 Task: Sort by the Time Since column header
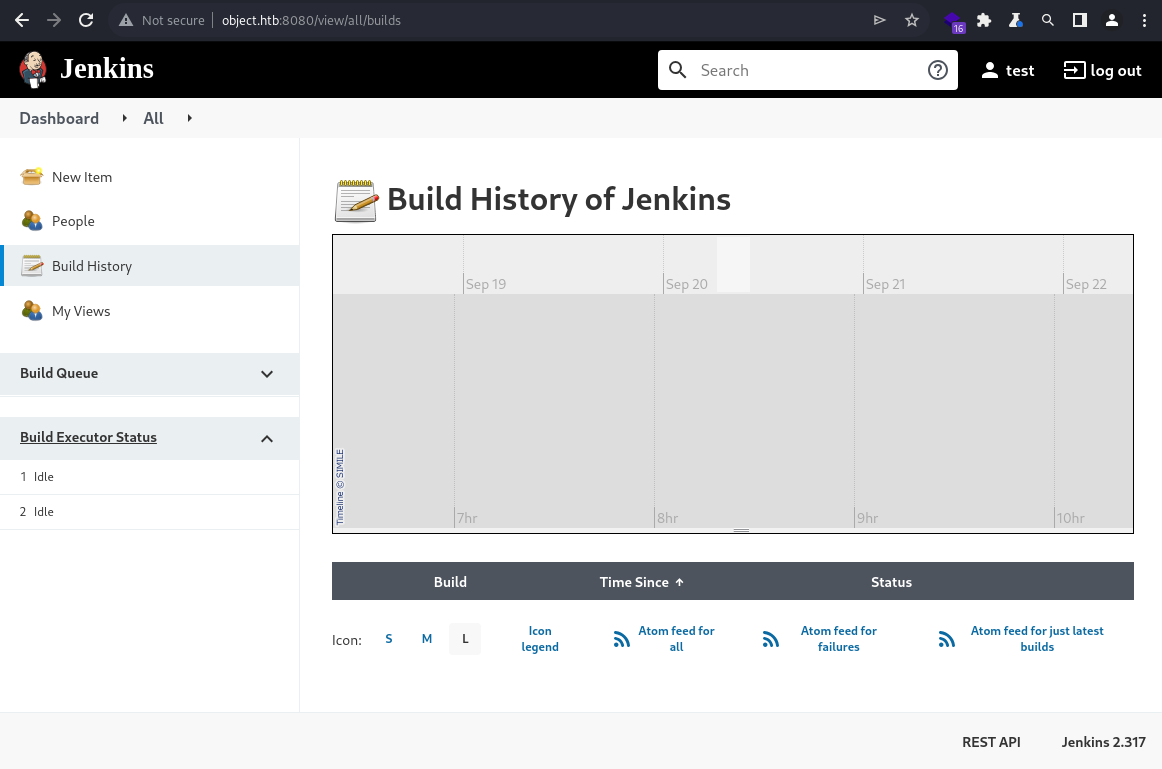[642, 582]
